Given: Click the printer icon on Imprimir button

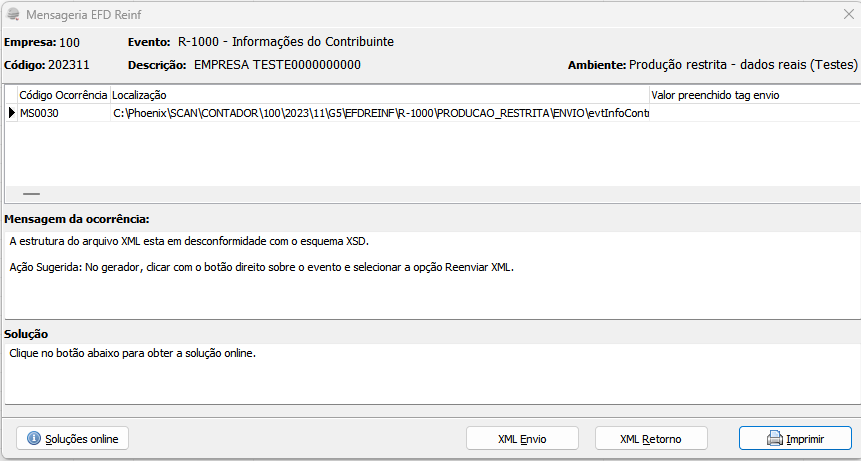Looking at the screenshot, I should (774, 438).
